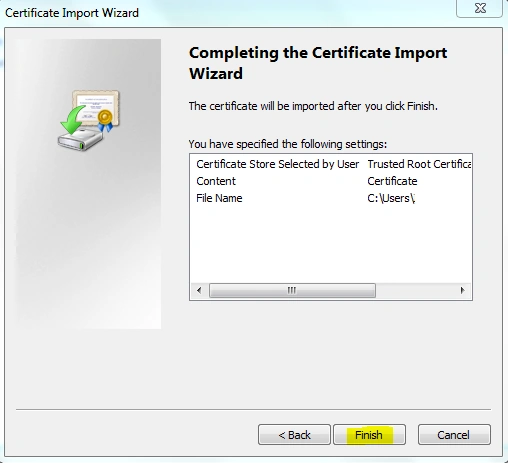Viewport: 508px width, 463px height.
Task: Click the 'C:\Users\' file path value
Action: pyautogui.click(x=391, y=198)
